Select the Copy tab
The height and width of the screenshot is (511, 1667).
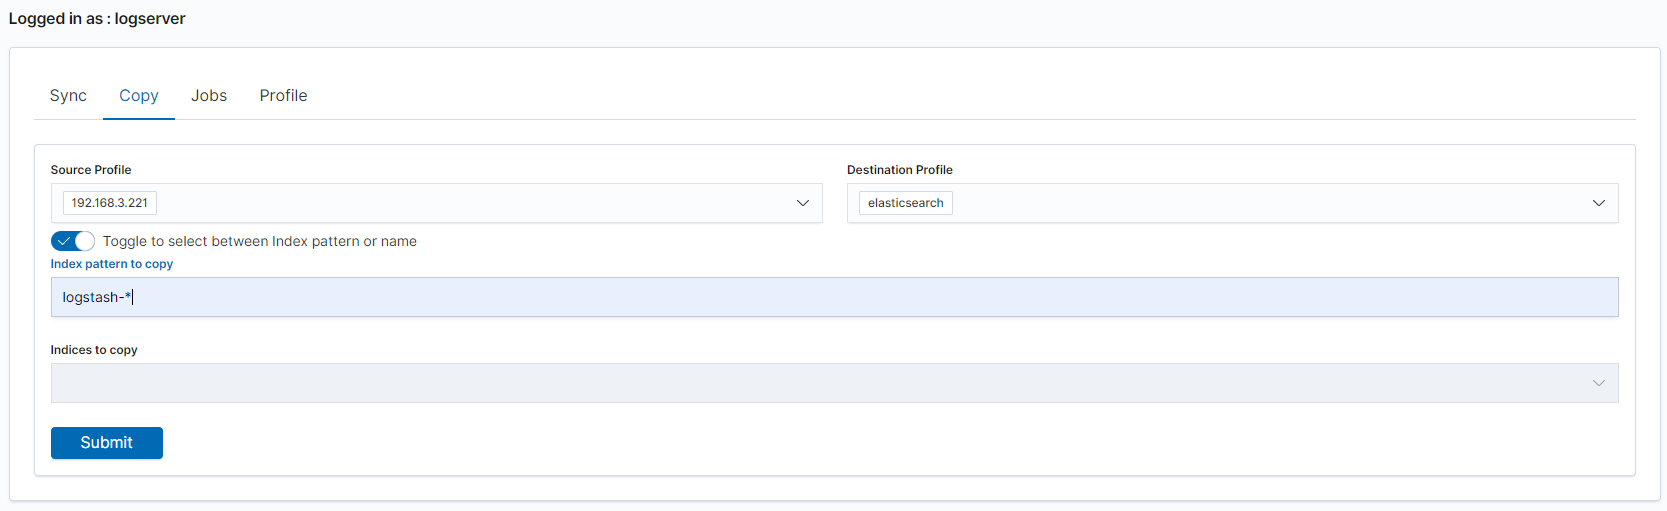[139, 96]
